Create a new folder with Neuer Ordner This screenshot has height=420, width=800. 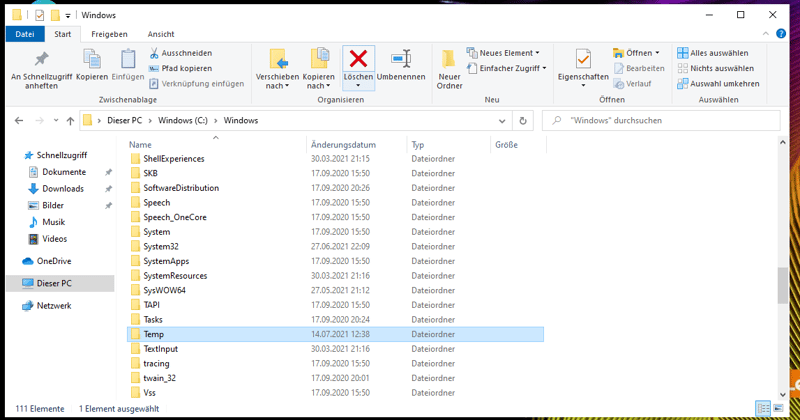tap(449, 68)
